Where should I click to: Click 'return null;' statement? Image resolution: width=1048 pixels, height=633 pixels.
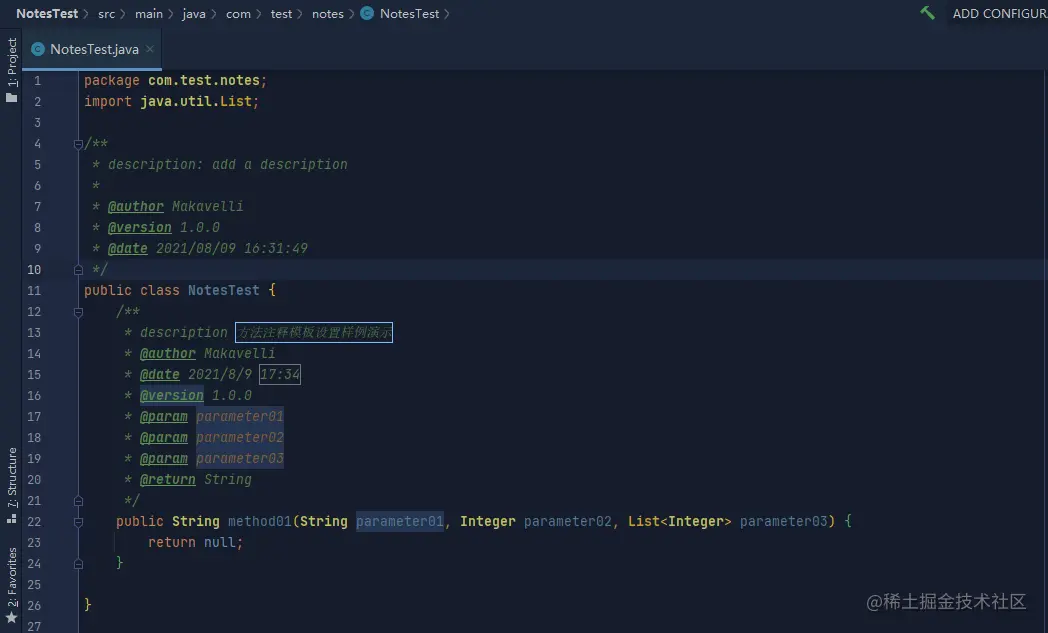point(195,543)
